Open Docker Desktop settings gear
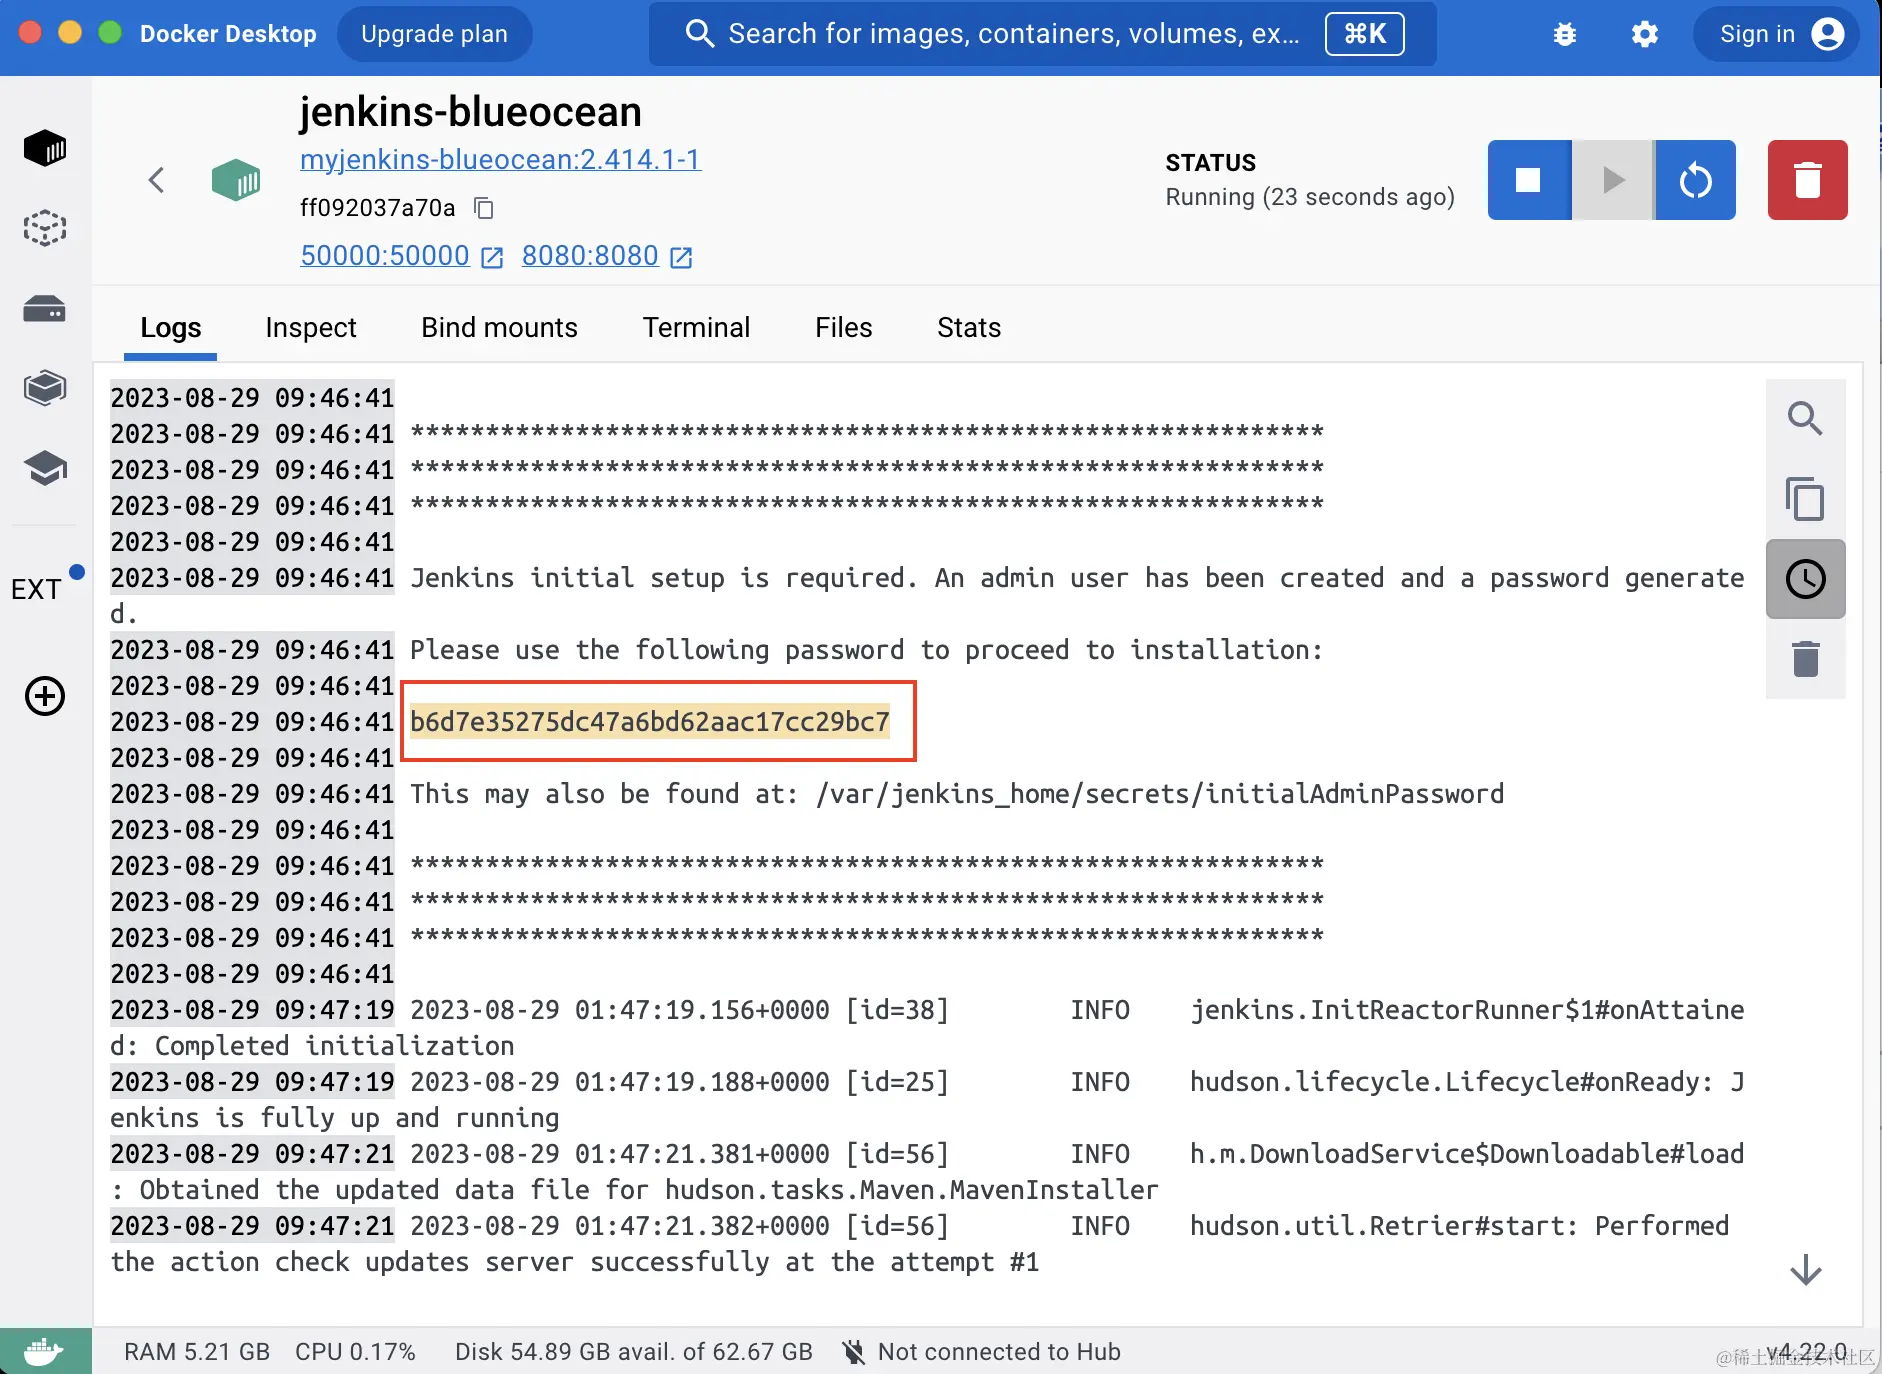Screen dimensions: 1882x1374 (x=1645, y=34)
